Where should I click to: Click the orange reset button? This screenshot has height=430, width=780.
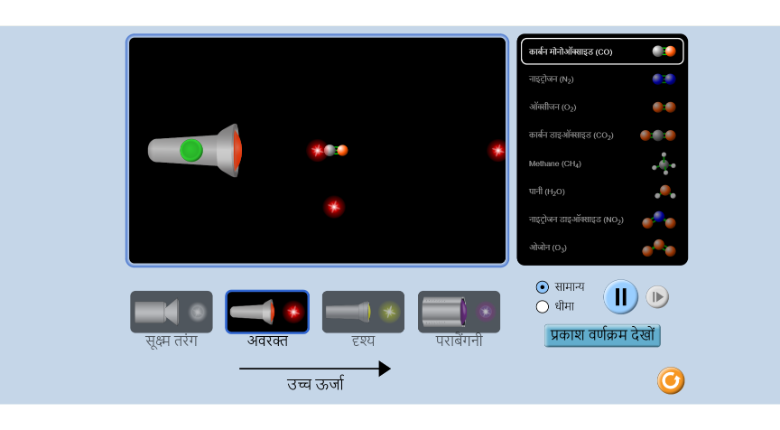coord(670,380)
